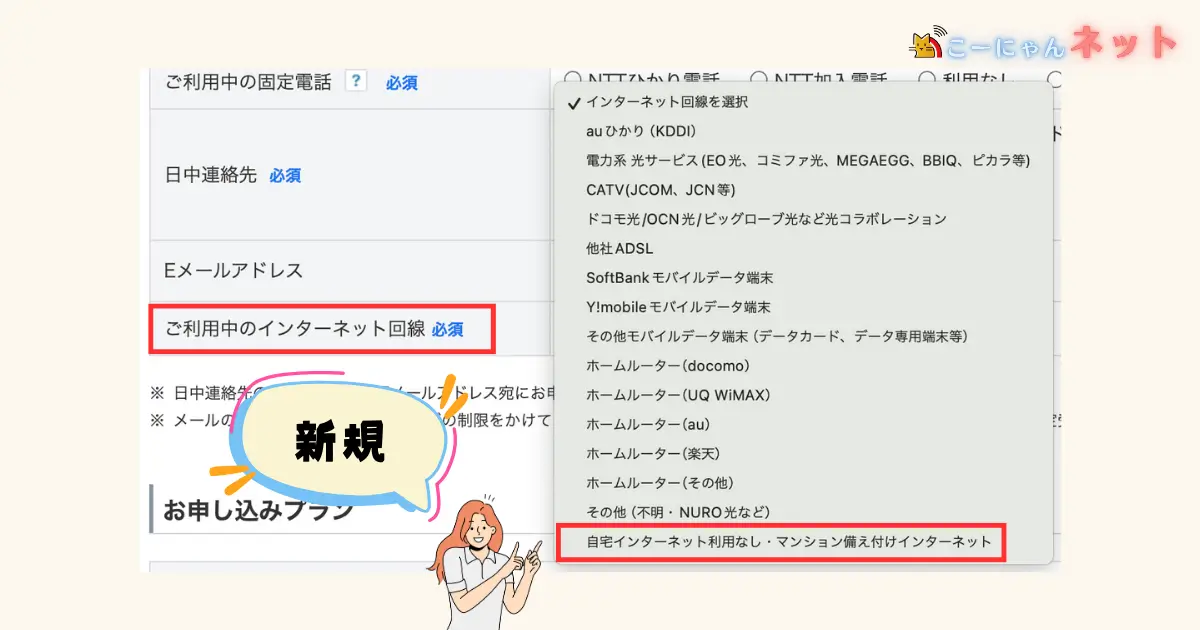Choose ドコモ光/OCN光 光コラボレーション option
The height and width of the screenshot is (630, 1200).
coord(803,219)
